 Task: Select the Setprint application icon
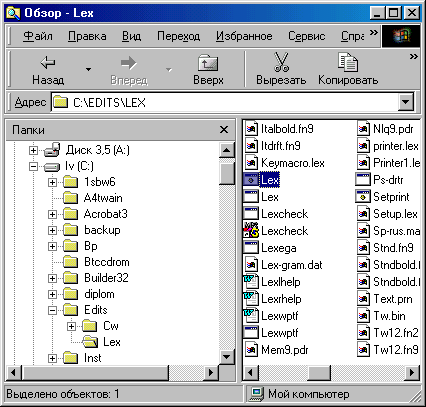(363, 197)
